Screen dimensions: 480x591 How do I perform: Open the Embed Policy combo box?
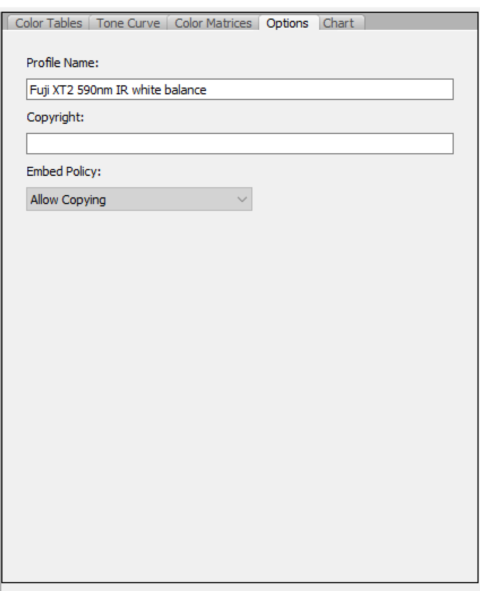139,199
